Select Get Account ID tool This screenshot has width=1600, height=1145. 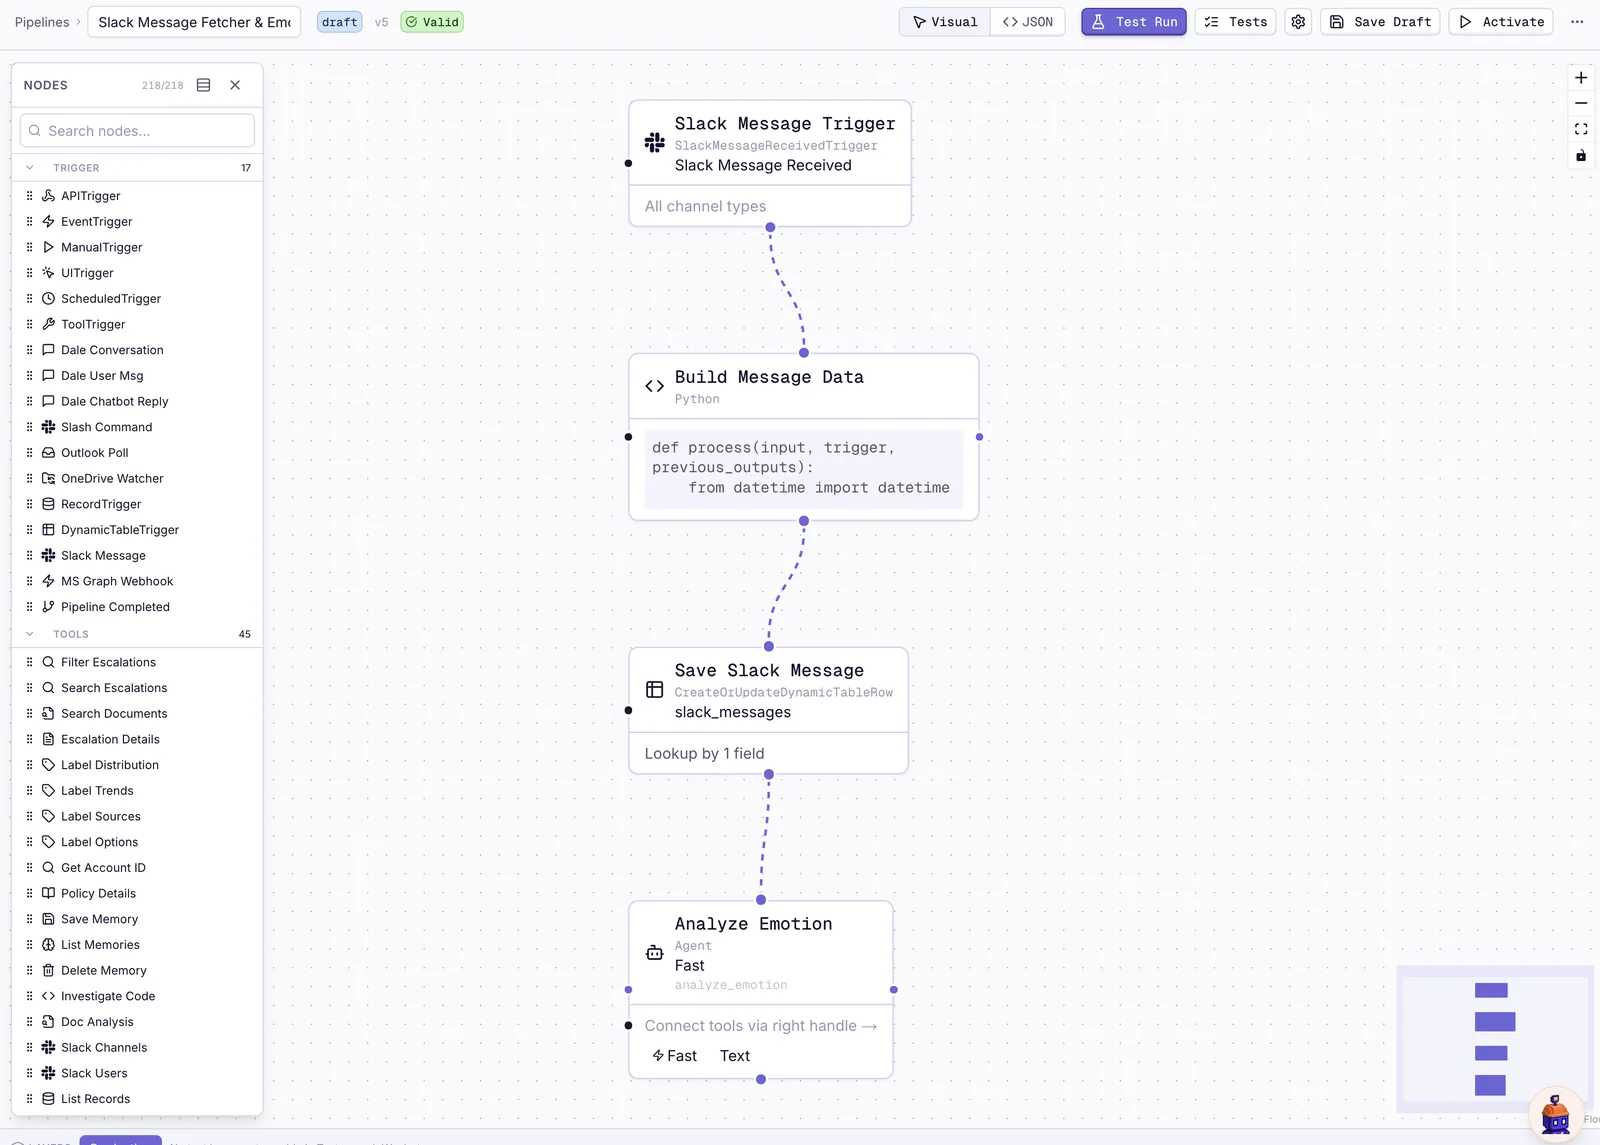tap(138, 868)
